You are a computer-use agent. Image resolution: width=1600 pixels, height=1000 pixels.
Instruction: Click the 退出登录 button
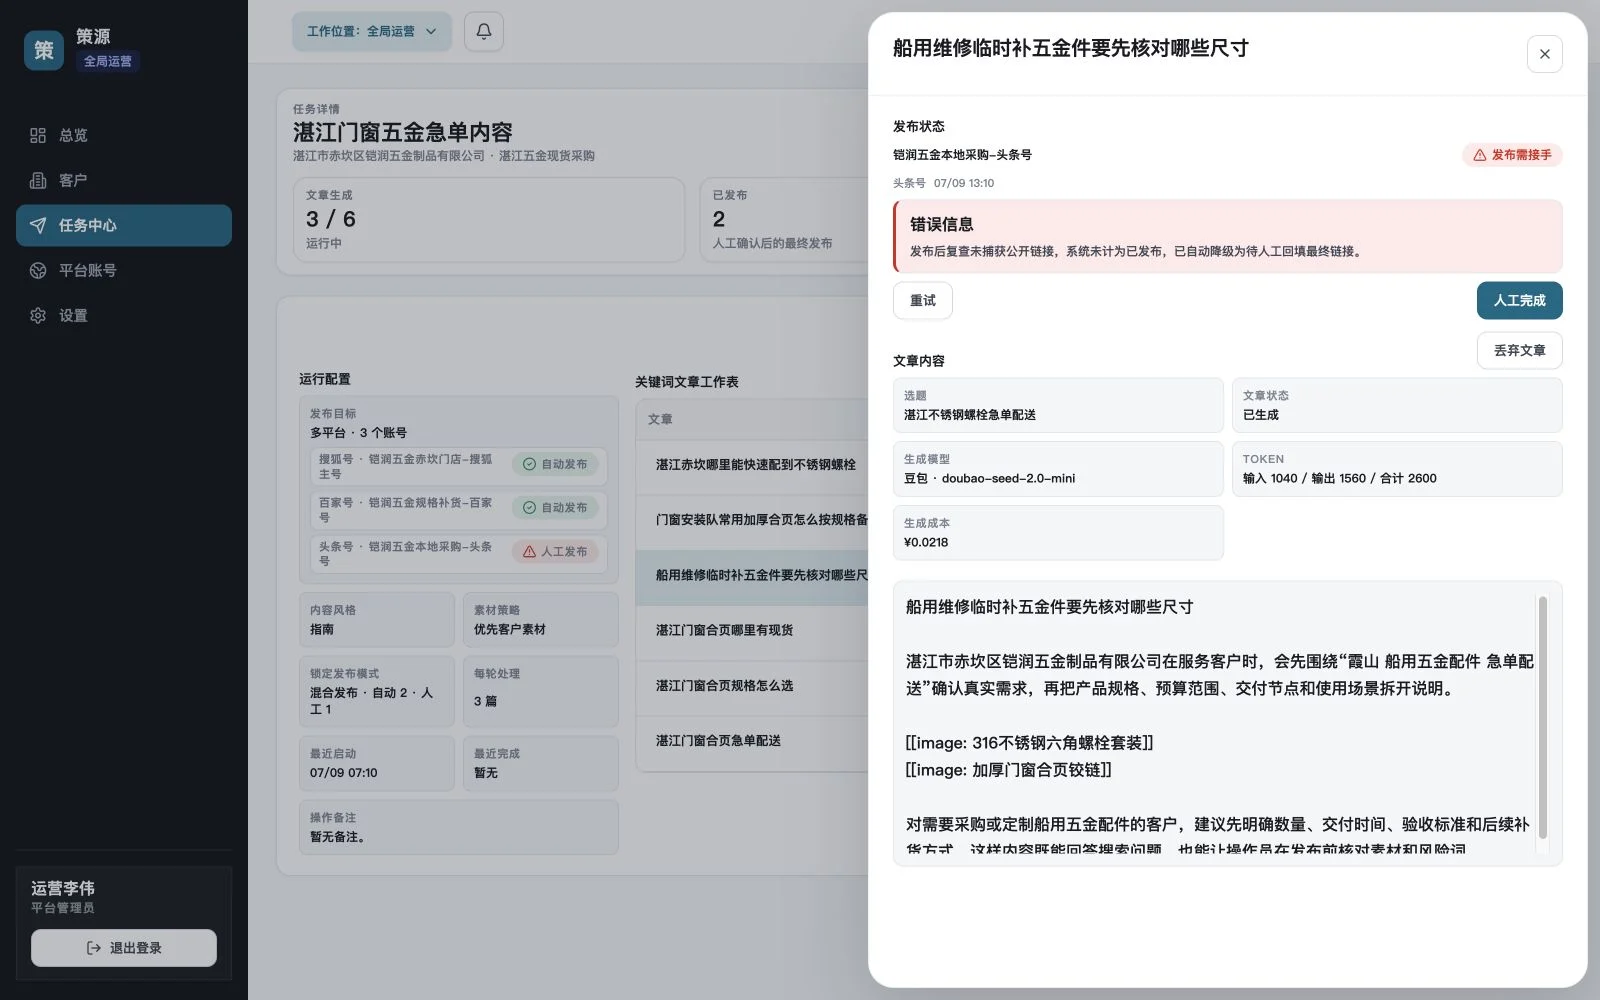coord(124,948)
